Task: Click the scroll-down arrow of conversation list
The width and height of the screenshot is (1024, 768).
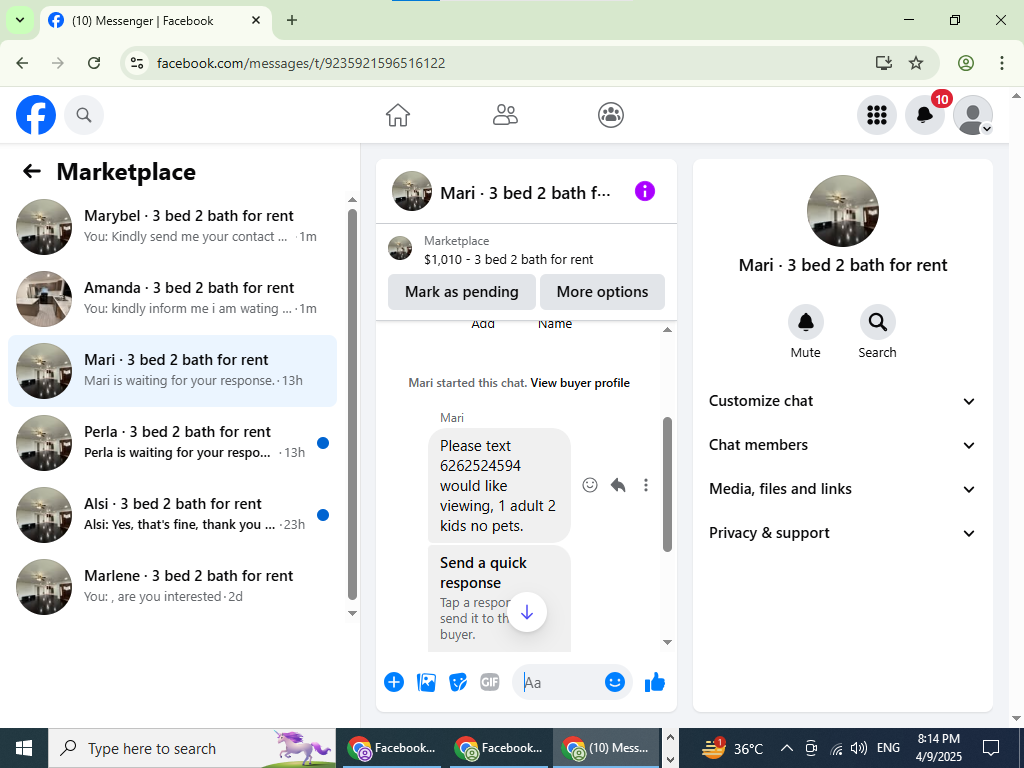Action: coord(353,613)
